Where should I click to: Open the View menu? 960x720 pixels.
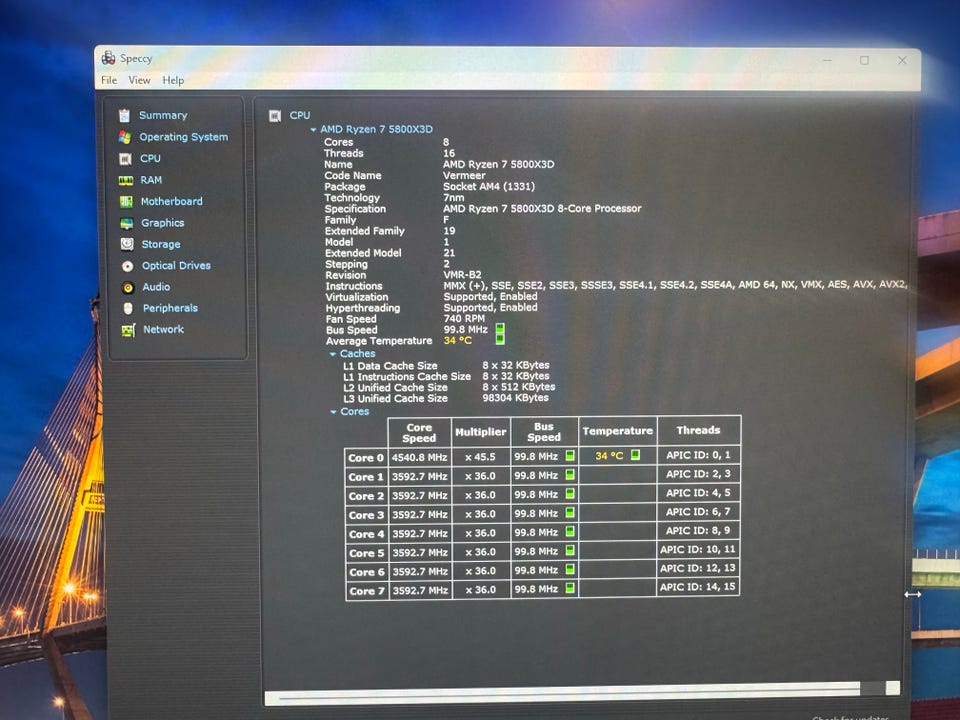[x=139, y=80]
